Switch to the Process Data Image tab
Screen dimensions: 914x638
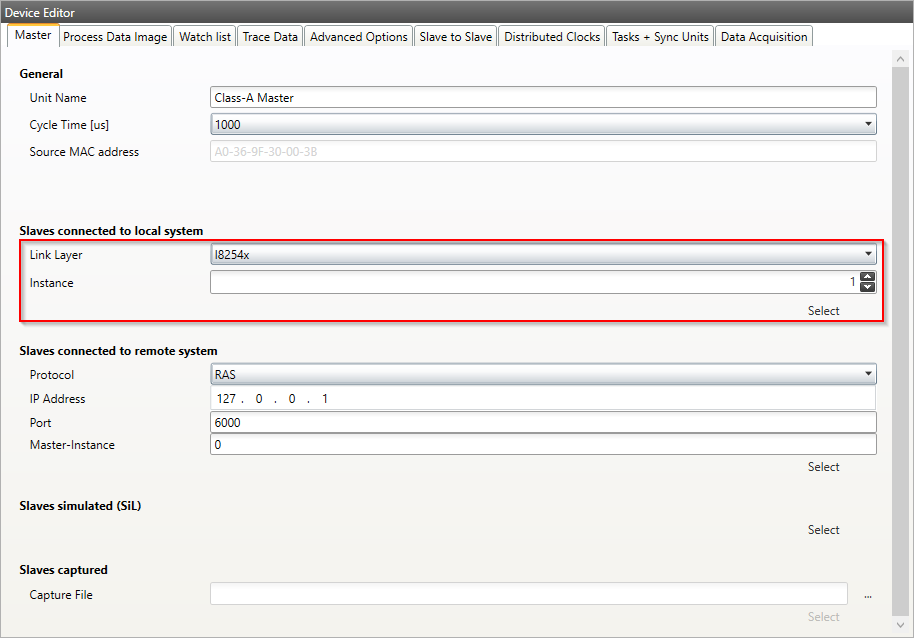[115, 37]
